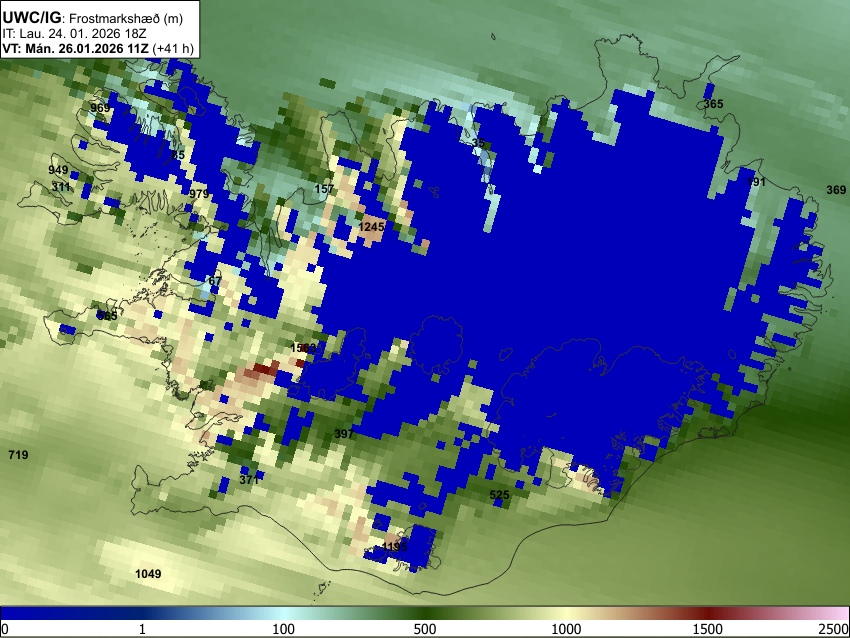Viewport: 850px width, 638px height.
Task: Click the color scale tick label 0
Action: coord(5,629)
